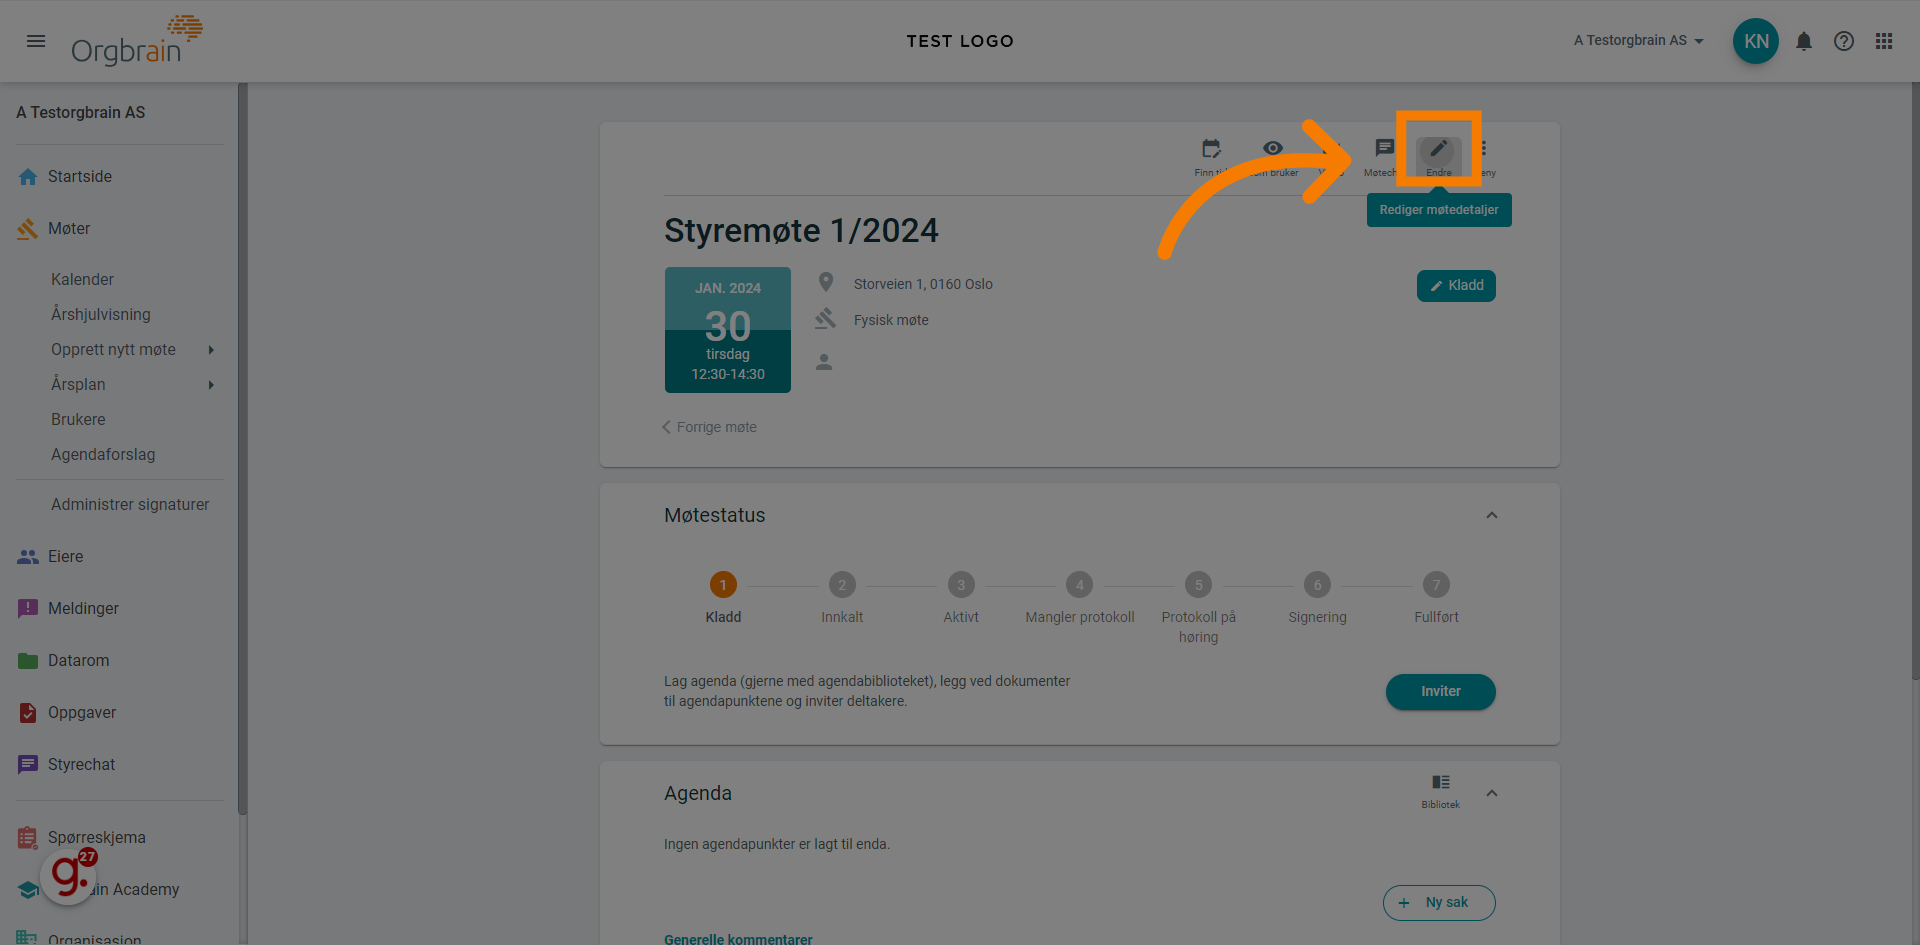Viewport: 1920px width, 945px height.
Task: Click the Endre pencil icon
Action: click(1438, 149)
